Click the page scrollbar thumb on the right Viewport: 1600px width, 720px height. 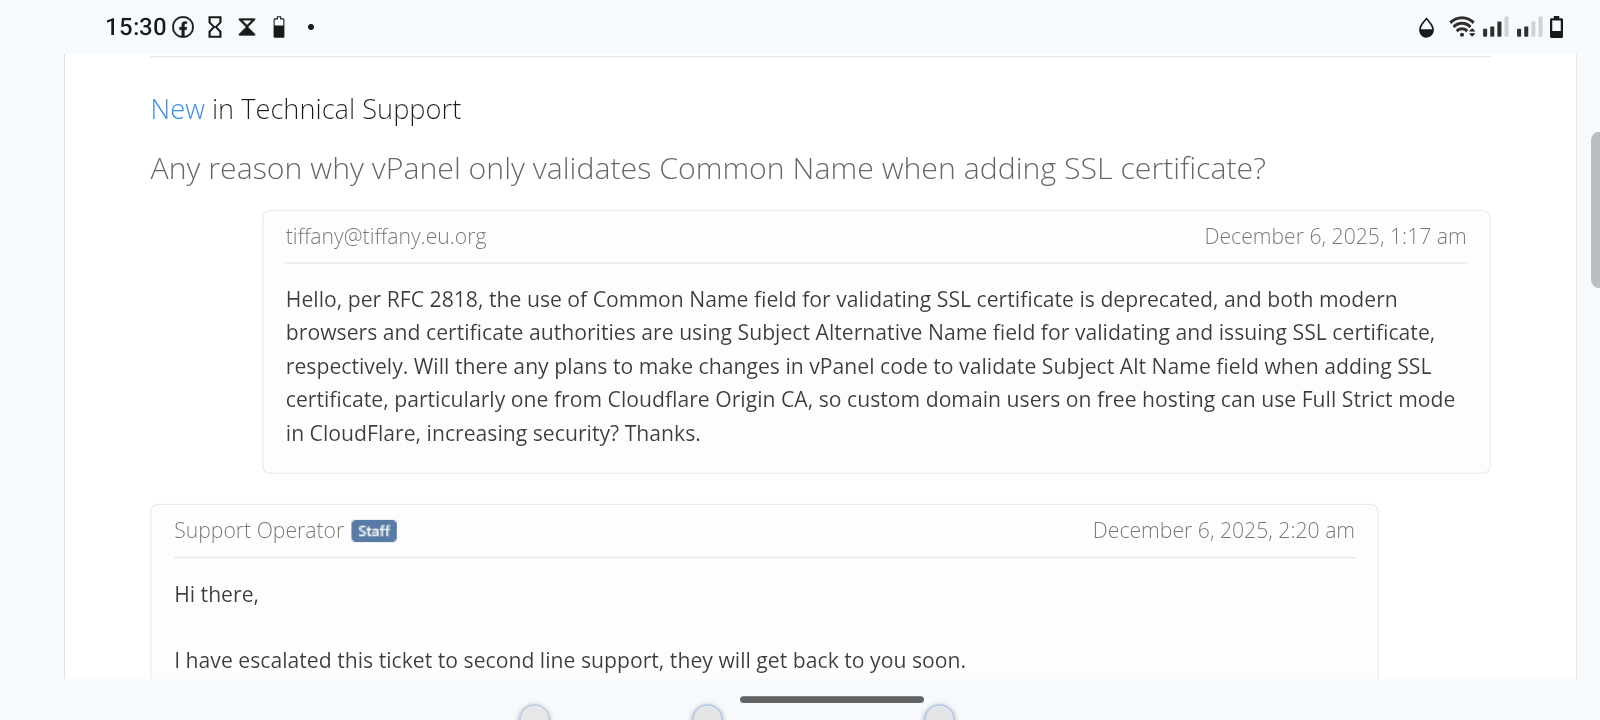(1594, 210)
